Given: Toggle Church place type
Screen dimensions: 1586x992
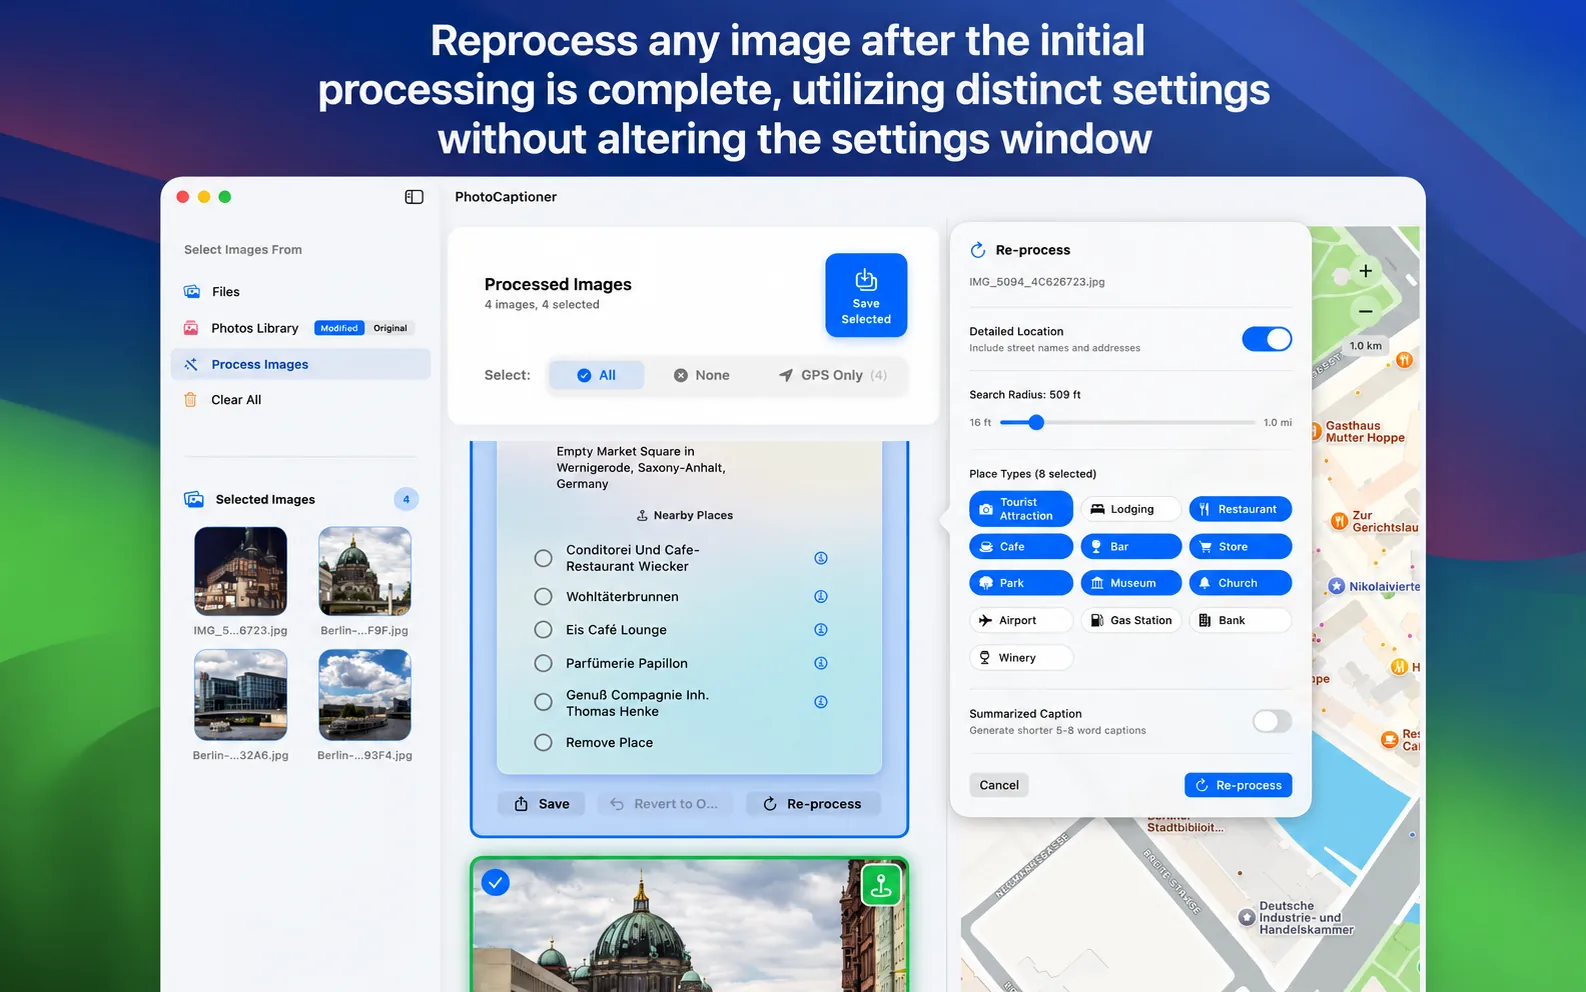Looking at the screenshot, I should click(1240, 583).
